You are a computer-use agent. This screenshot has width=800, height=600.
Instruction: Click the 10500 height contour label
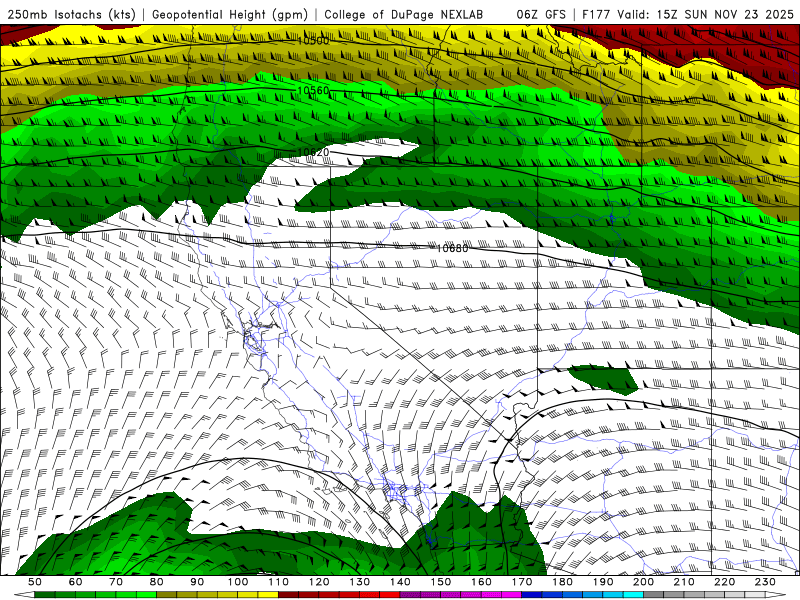[x=313, y=41]
